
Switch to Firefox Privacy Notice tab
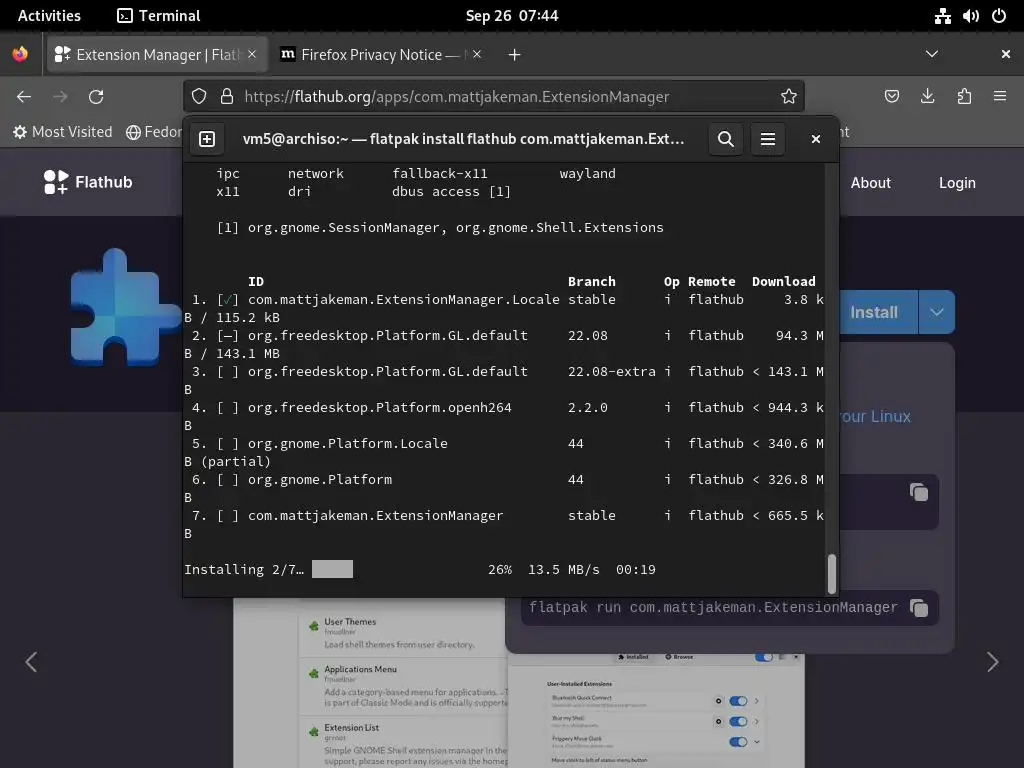(380, 54)
